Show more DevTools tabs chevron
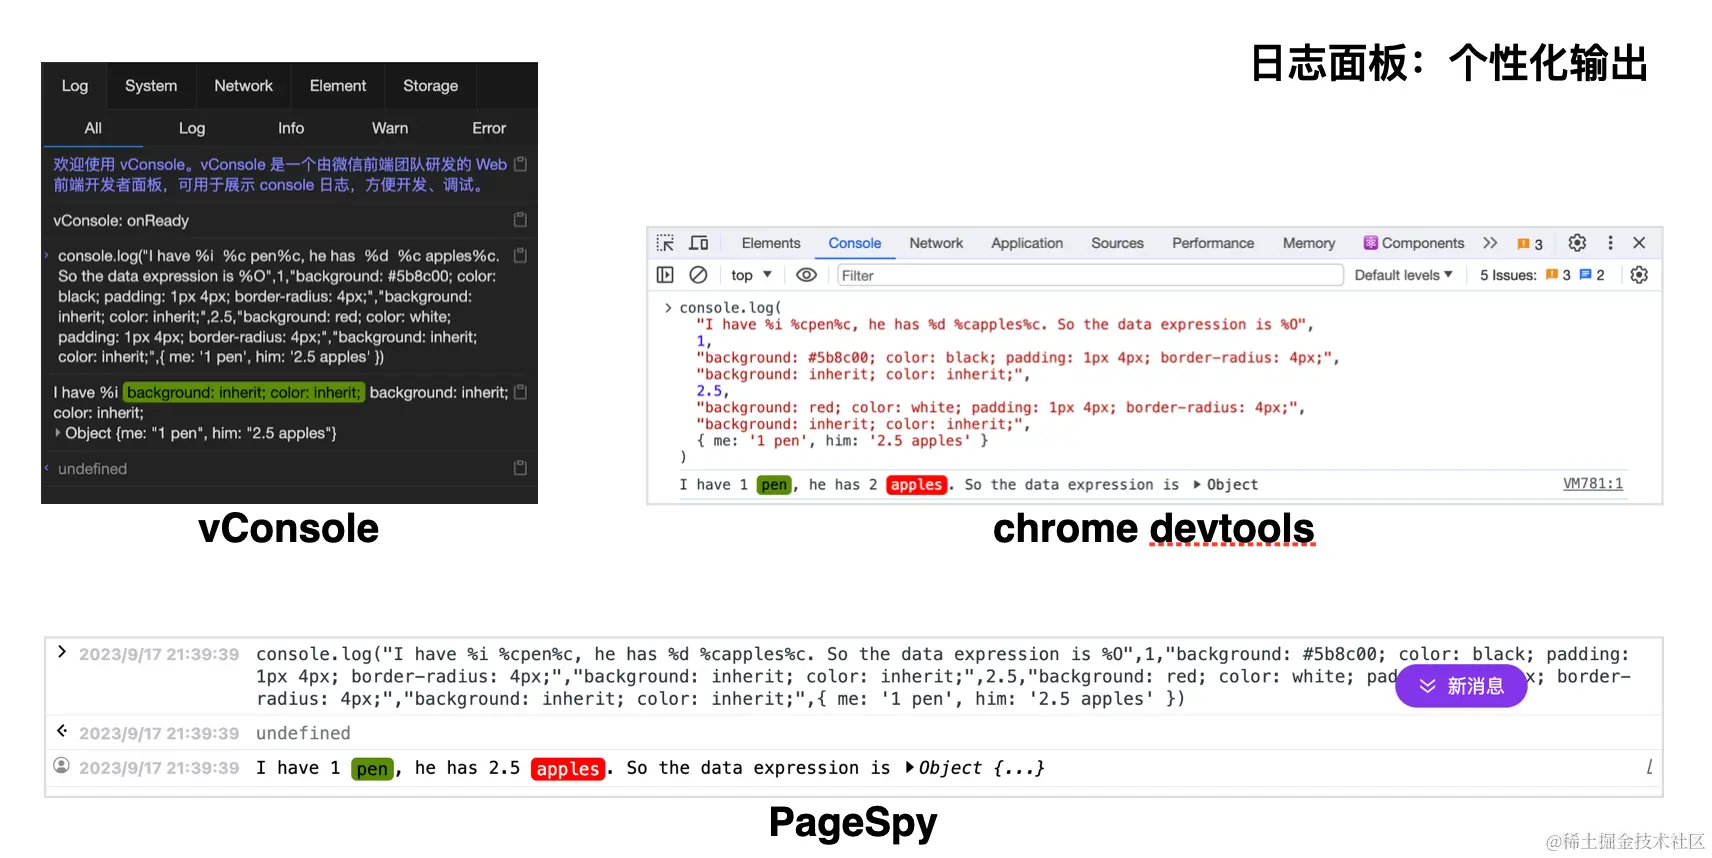This screenshot has width=1712, height=858. 1490,243
